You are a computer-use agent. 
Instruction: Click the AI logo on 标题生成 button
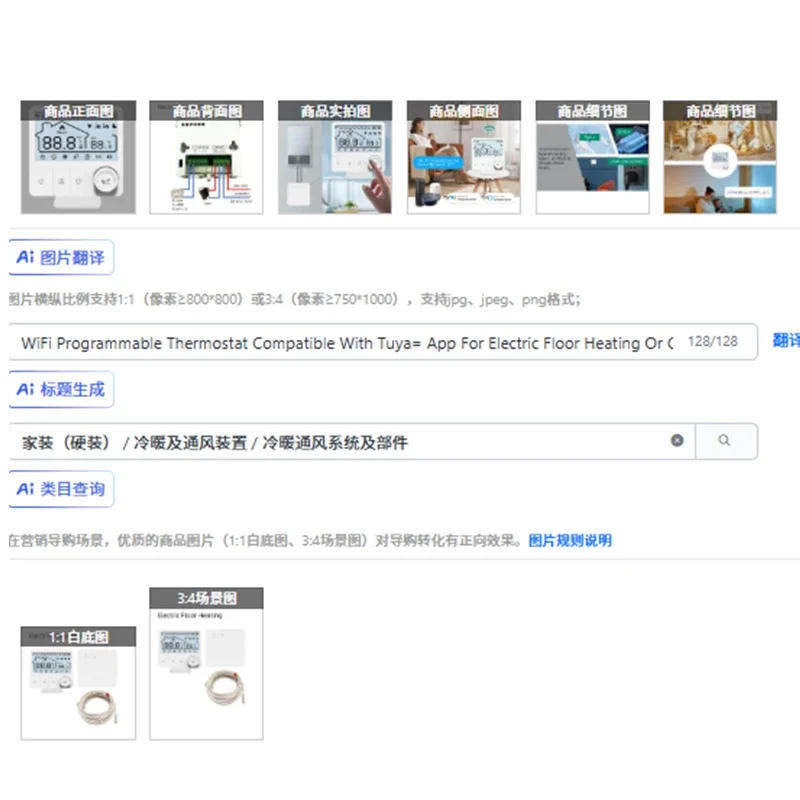[26, 389]
